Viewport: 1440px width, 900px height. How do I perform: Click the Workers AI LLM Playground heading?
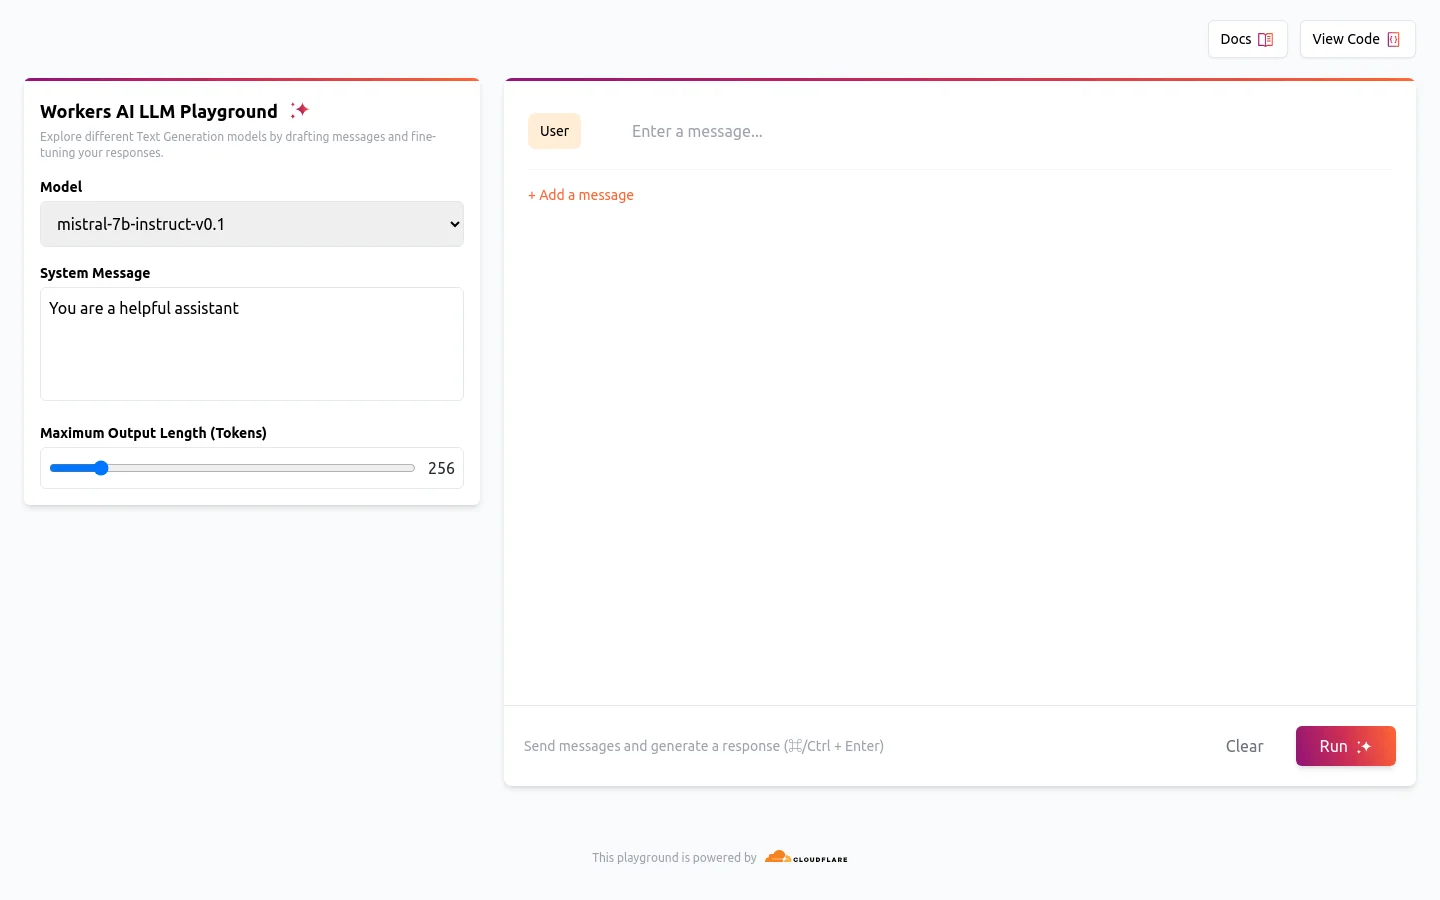point(159,111)
